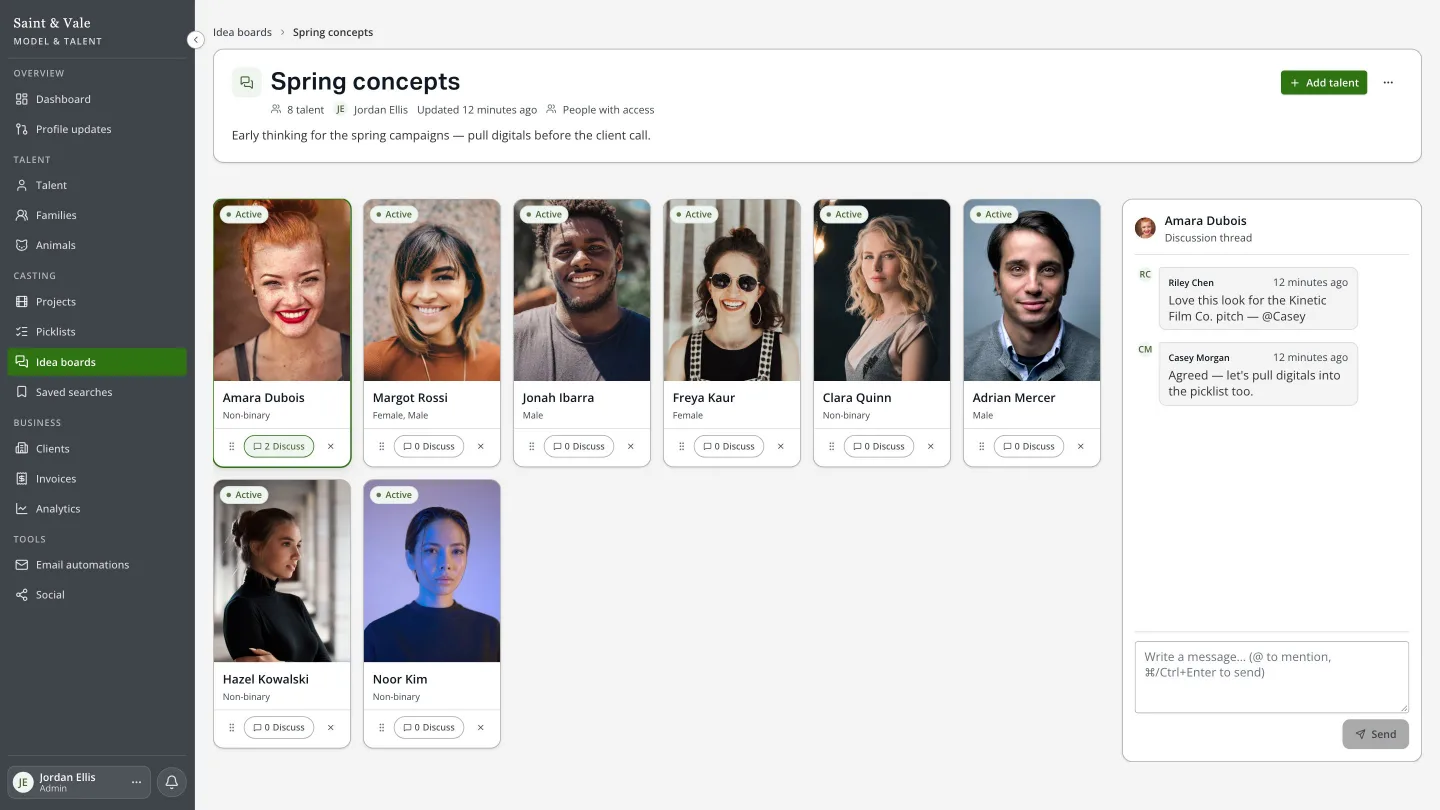Image resolution: width=1440 pixels, height=810 pixels.
Task: Click the drag handle on Jonah Ibarra card
Action: click(532, 447)
